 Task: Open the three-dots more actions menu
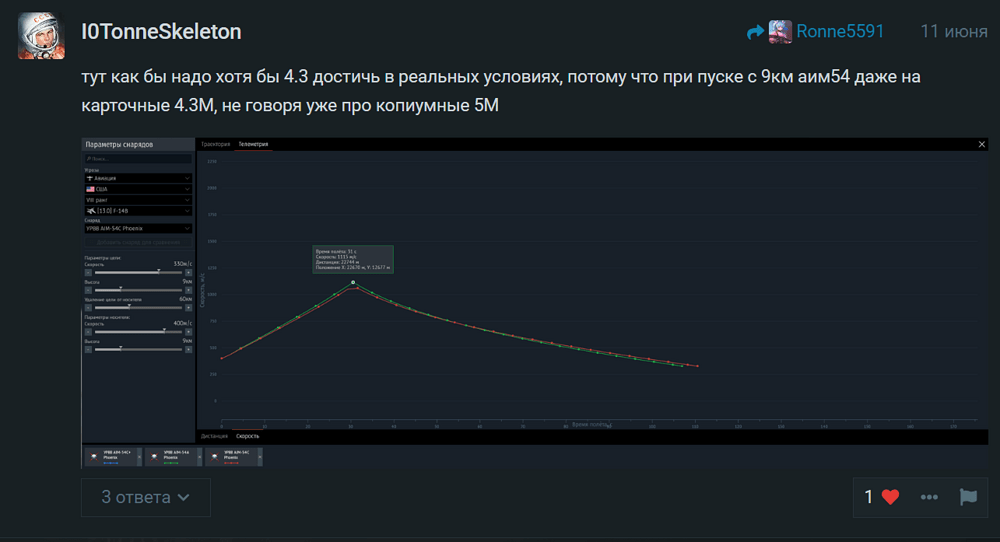[x=929, y=497]
